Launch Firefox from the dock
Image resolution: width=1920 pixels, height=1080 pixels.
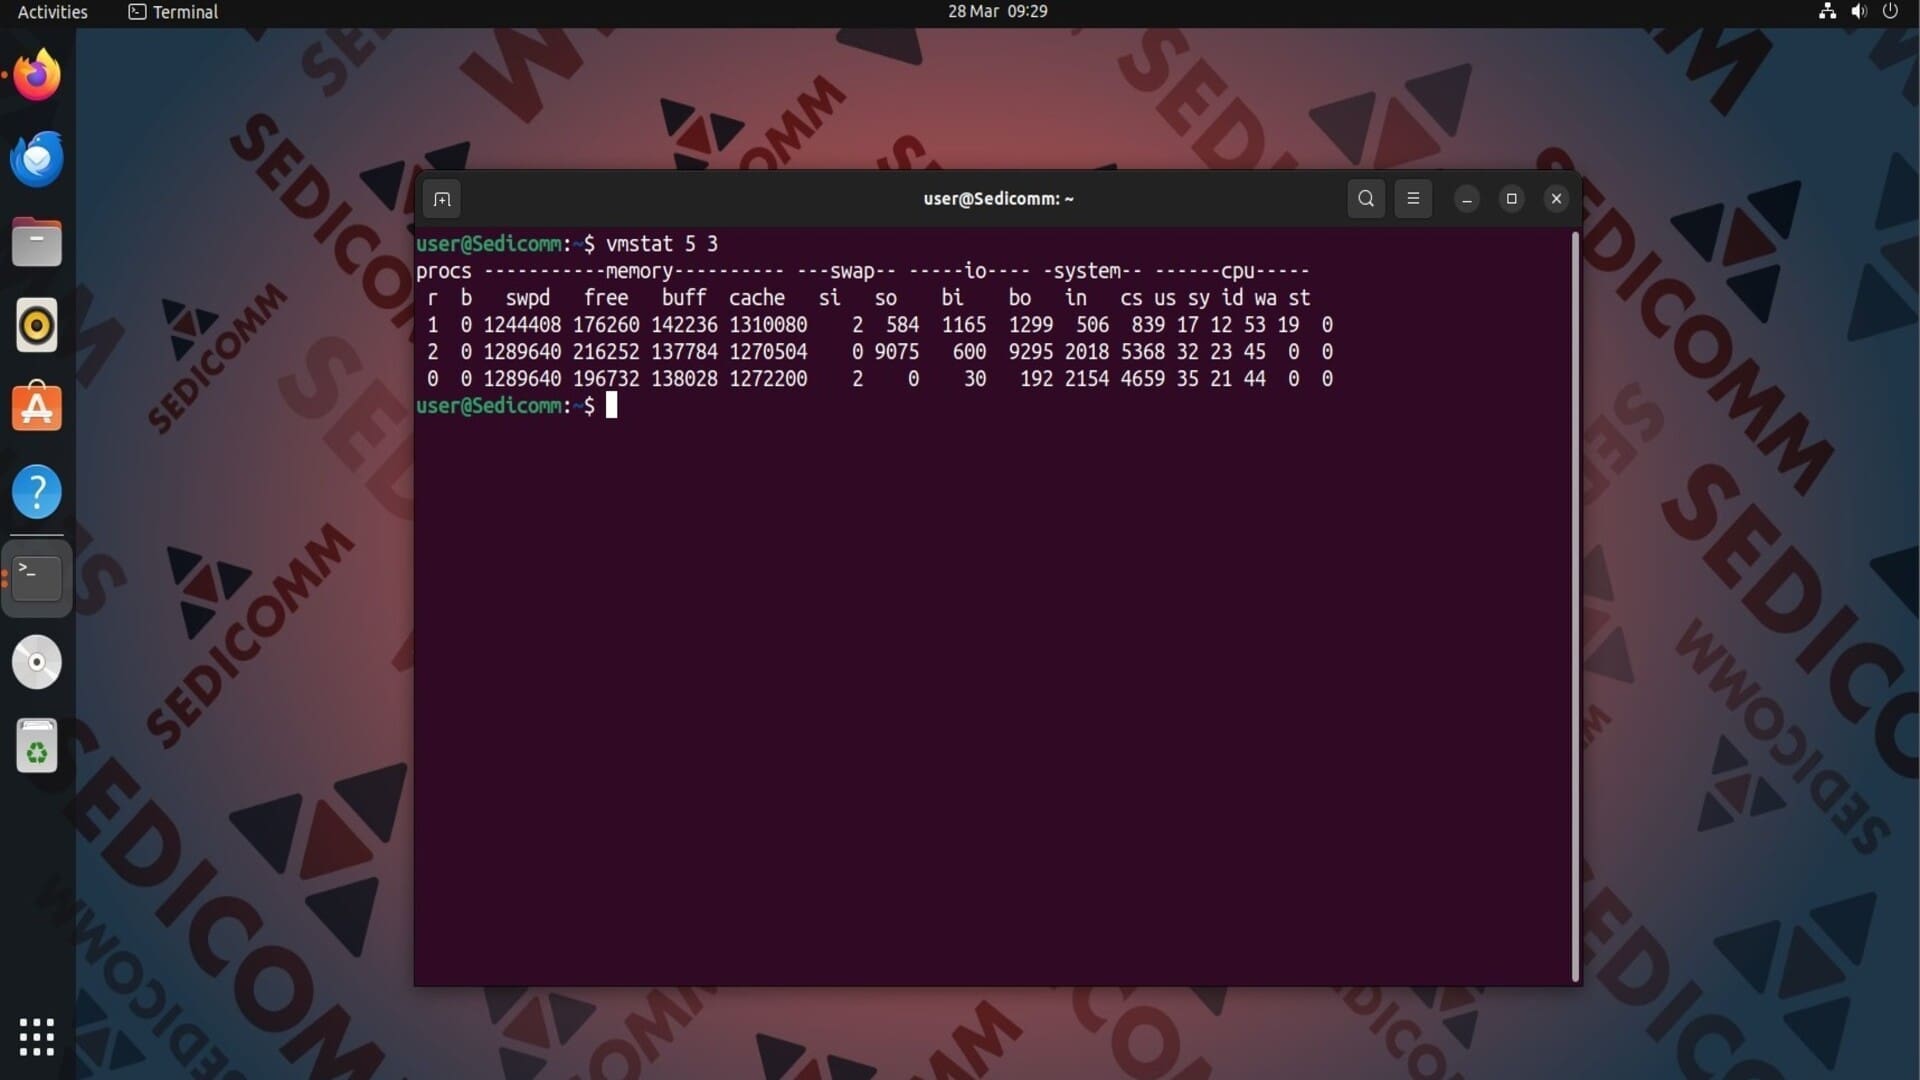point(37,75)
